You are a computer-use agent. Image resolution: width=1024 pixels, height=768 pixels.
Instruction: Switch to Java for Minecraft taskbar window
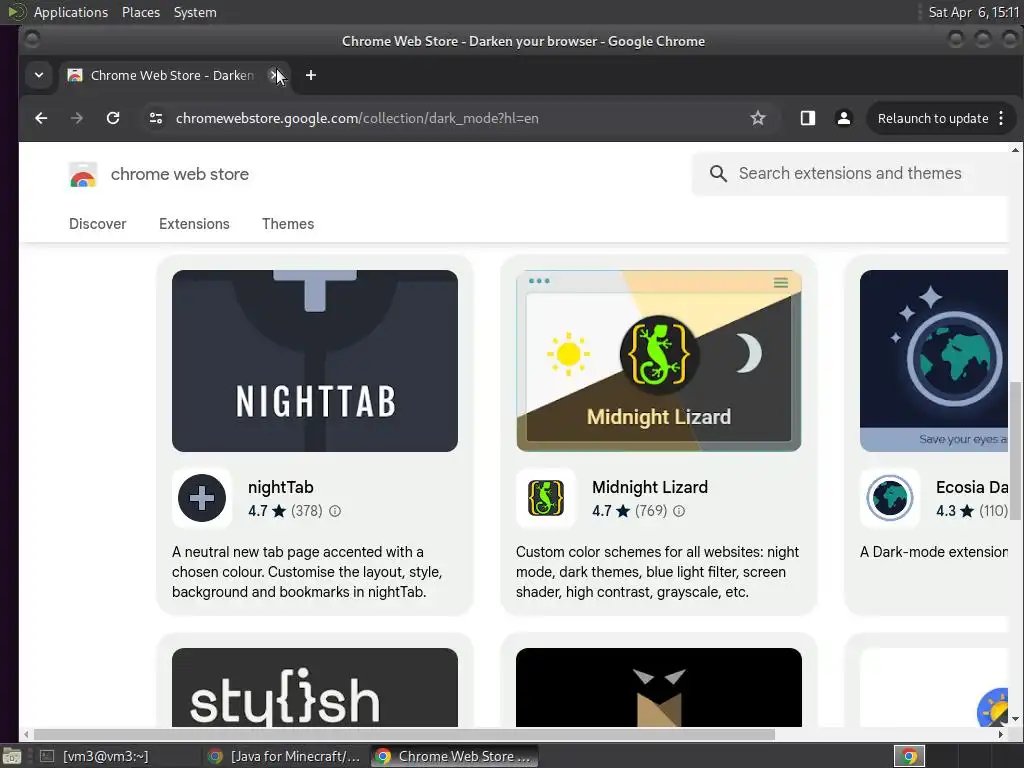pyautogui.click(x=285, y=756)
